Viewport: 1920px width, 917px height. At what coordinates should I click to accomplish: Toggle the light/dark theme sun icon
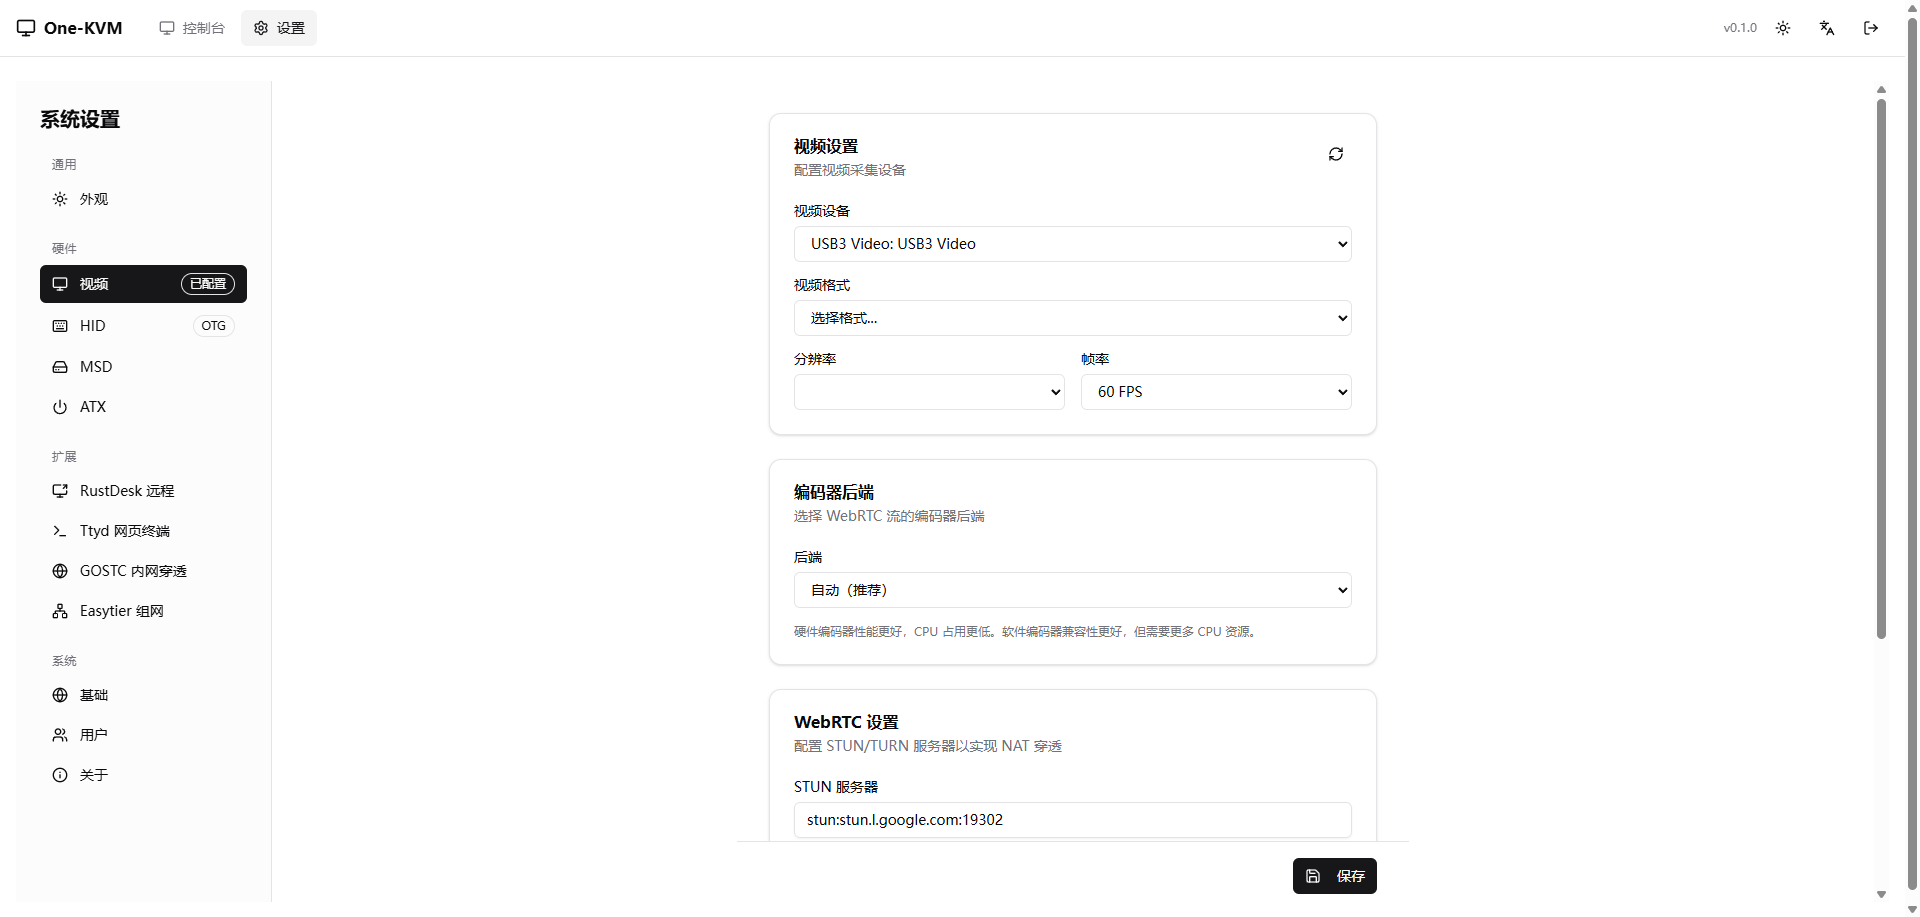tap(1782, 28)
